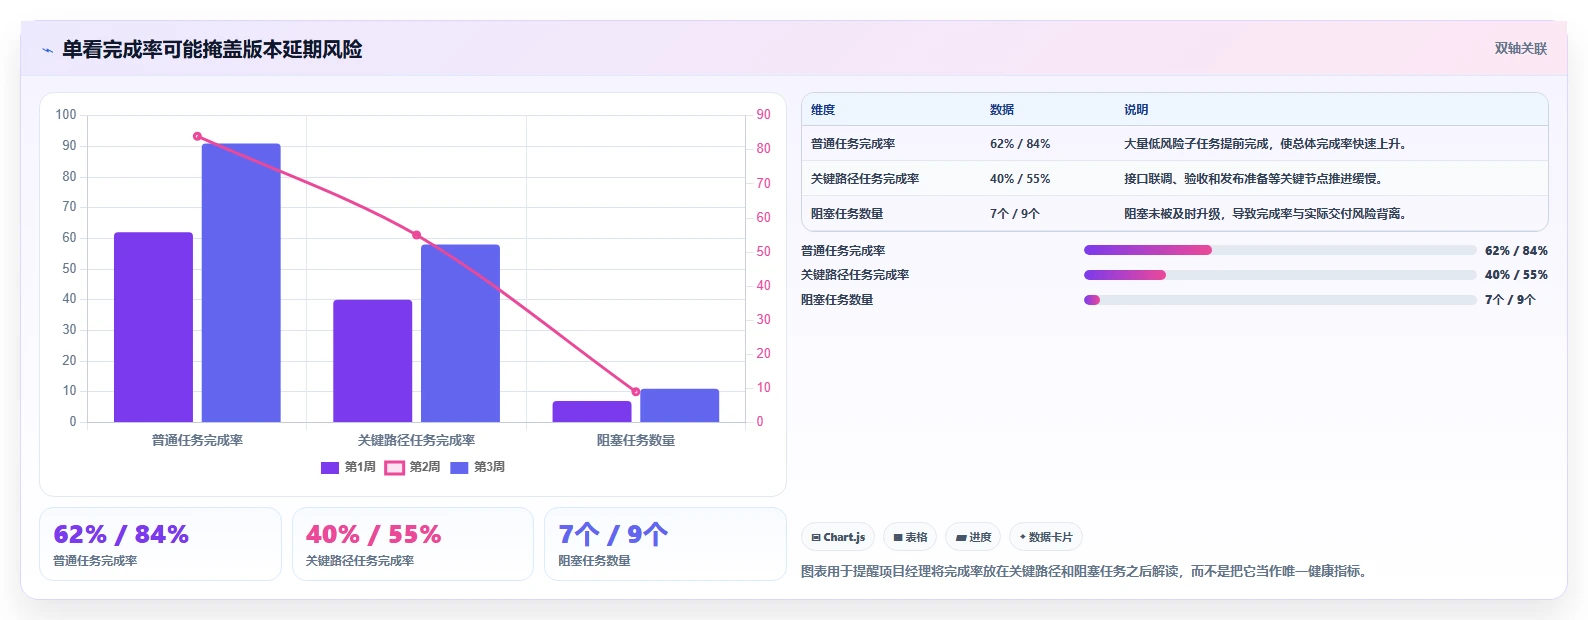Open the 62% / 84% stat card
The height and width of the screenshot is (620, 1588).
coord(160,544)
